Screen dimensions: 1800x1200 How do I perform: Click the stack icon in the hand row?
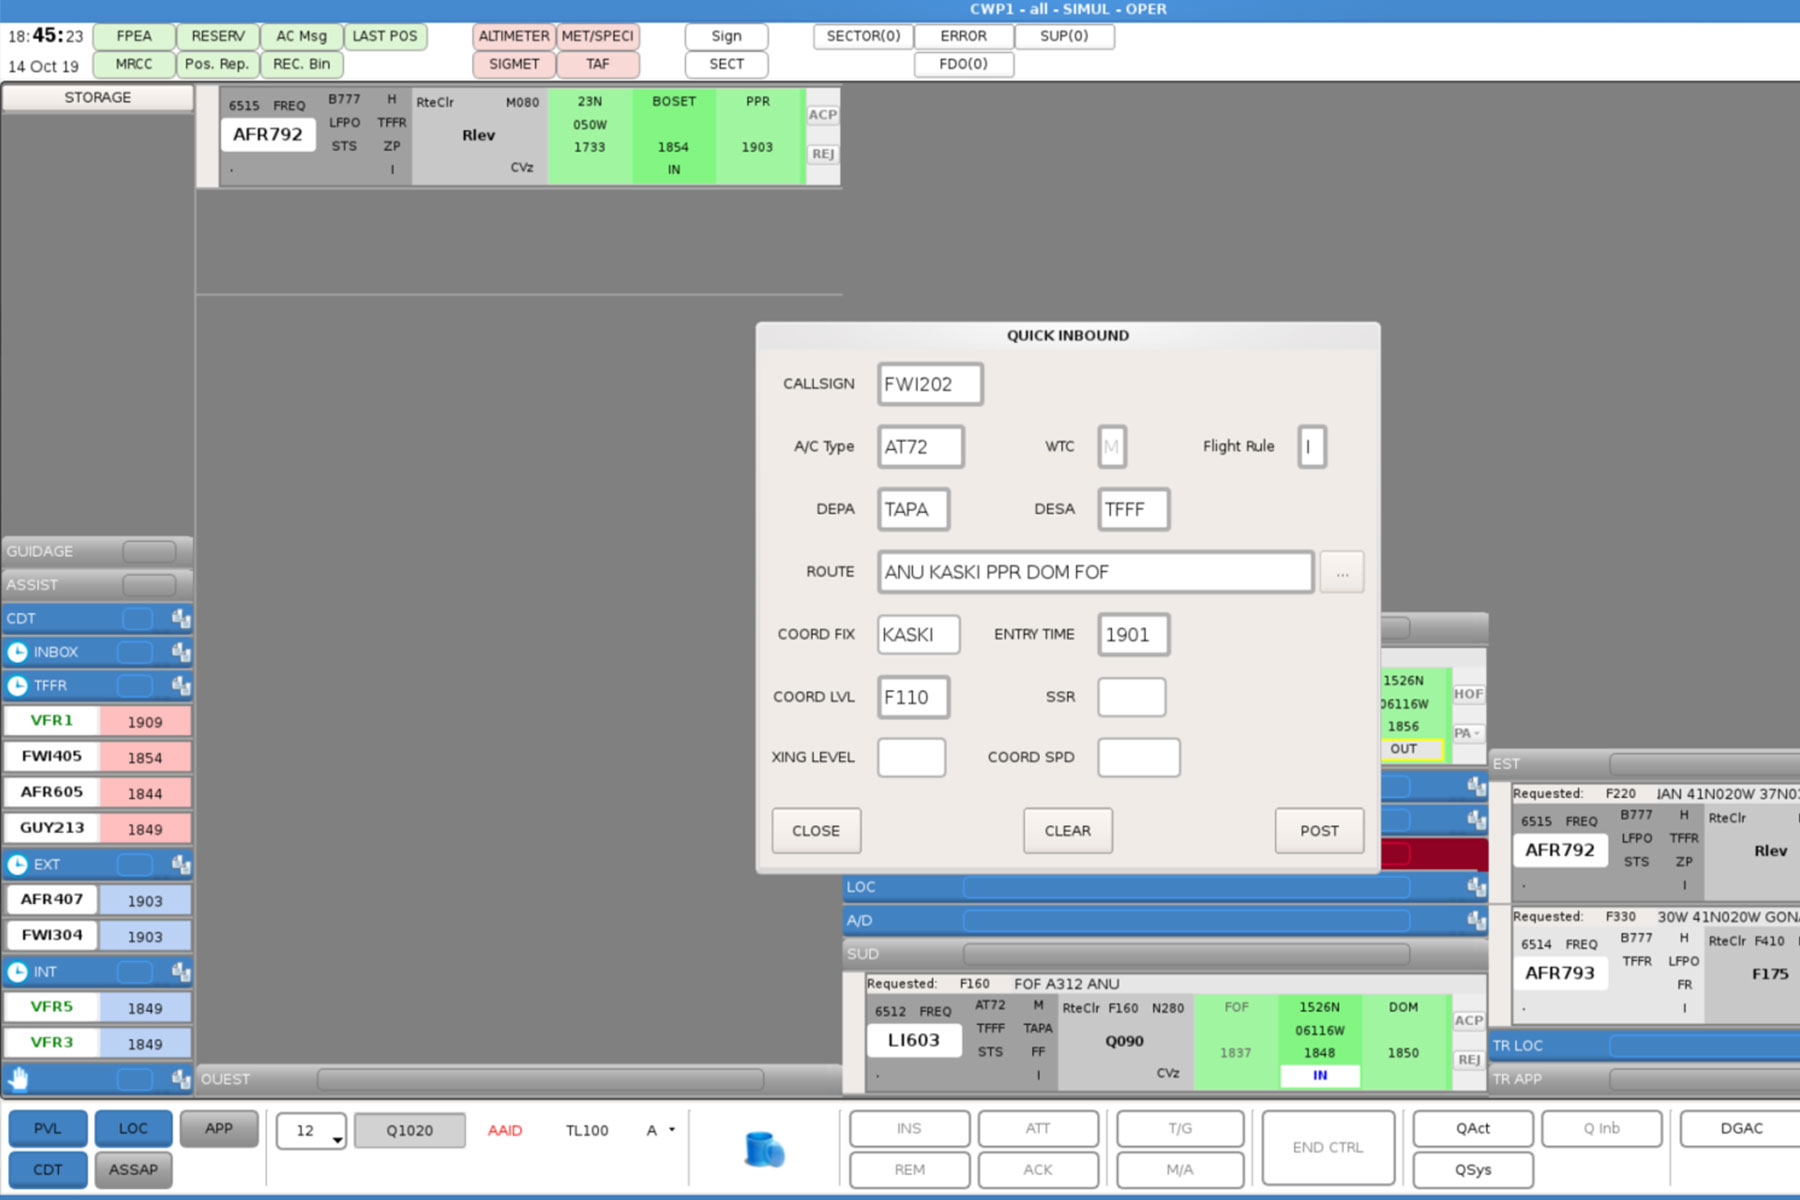[181, 1078]
